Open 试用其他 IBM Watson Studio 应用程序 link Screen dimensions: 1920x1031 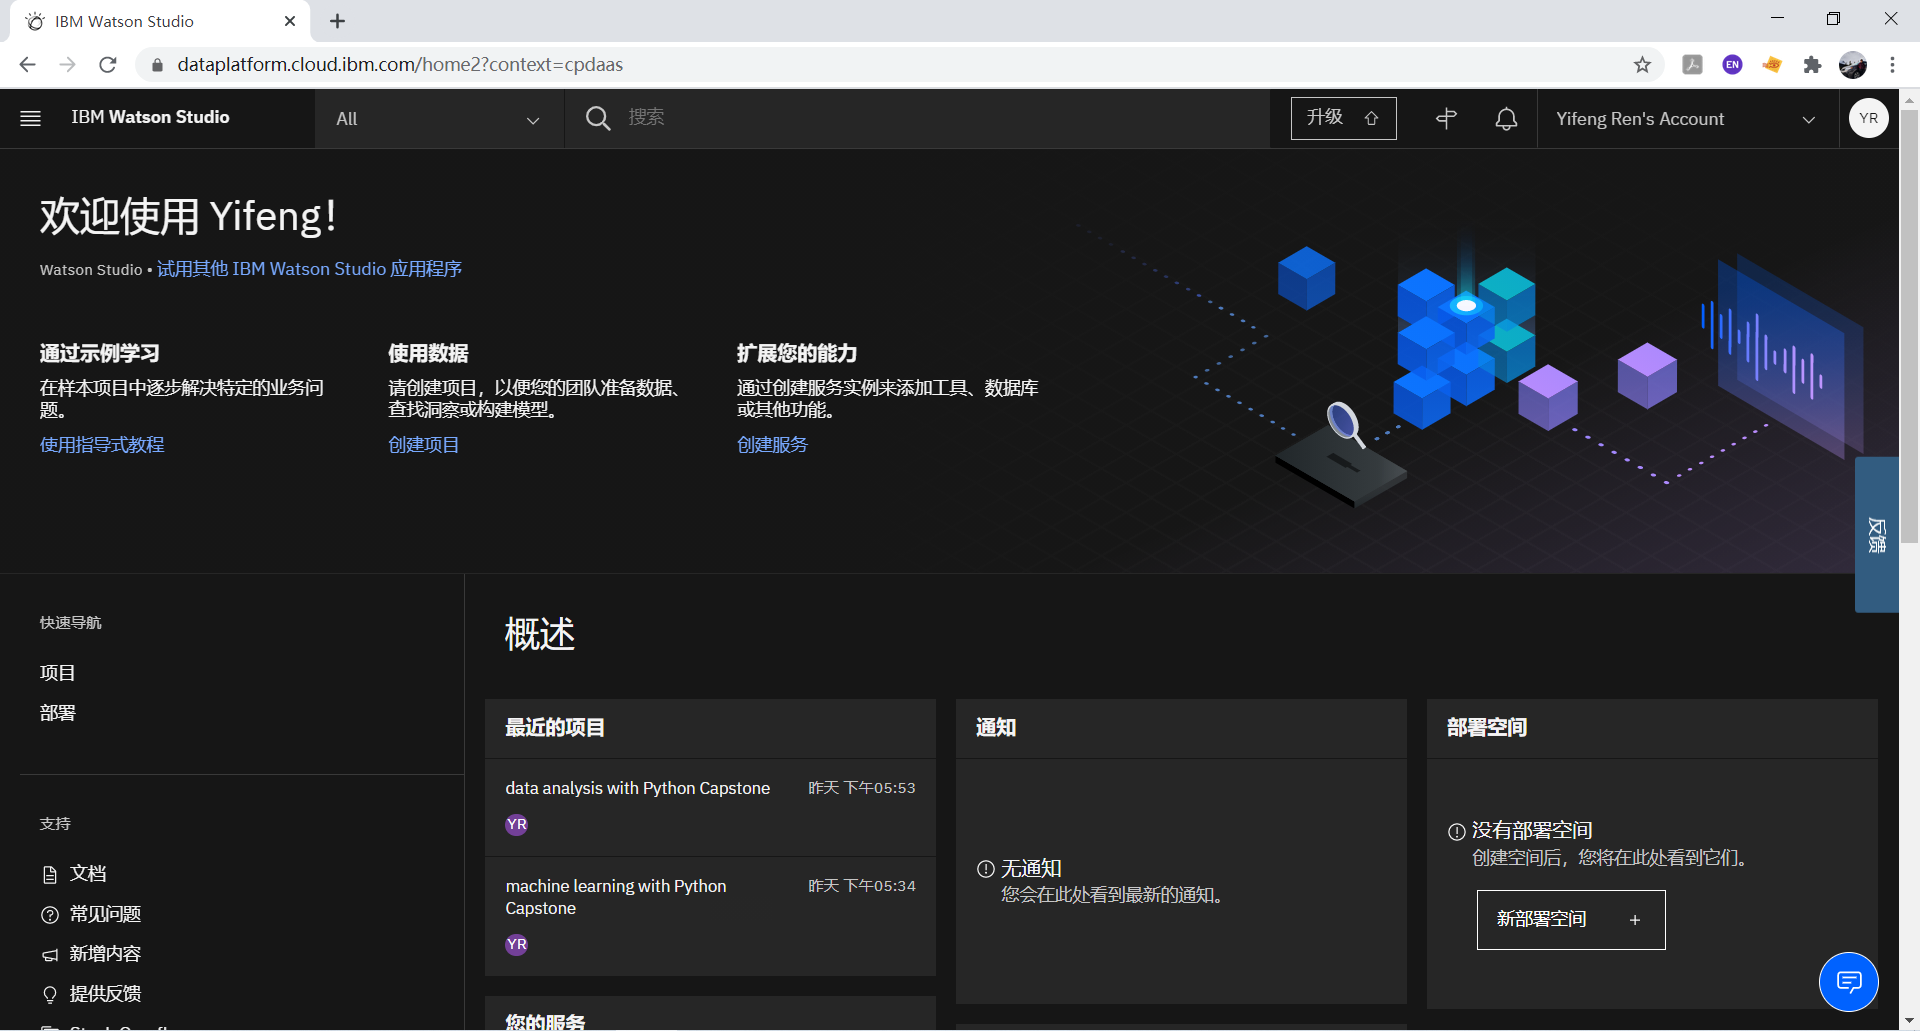coord(309,269)
